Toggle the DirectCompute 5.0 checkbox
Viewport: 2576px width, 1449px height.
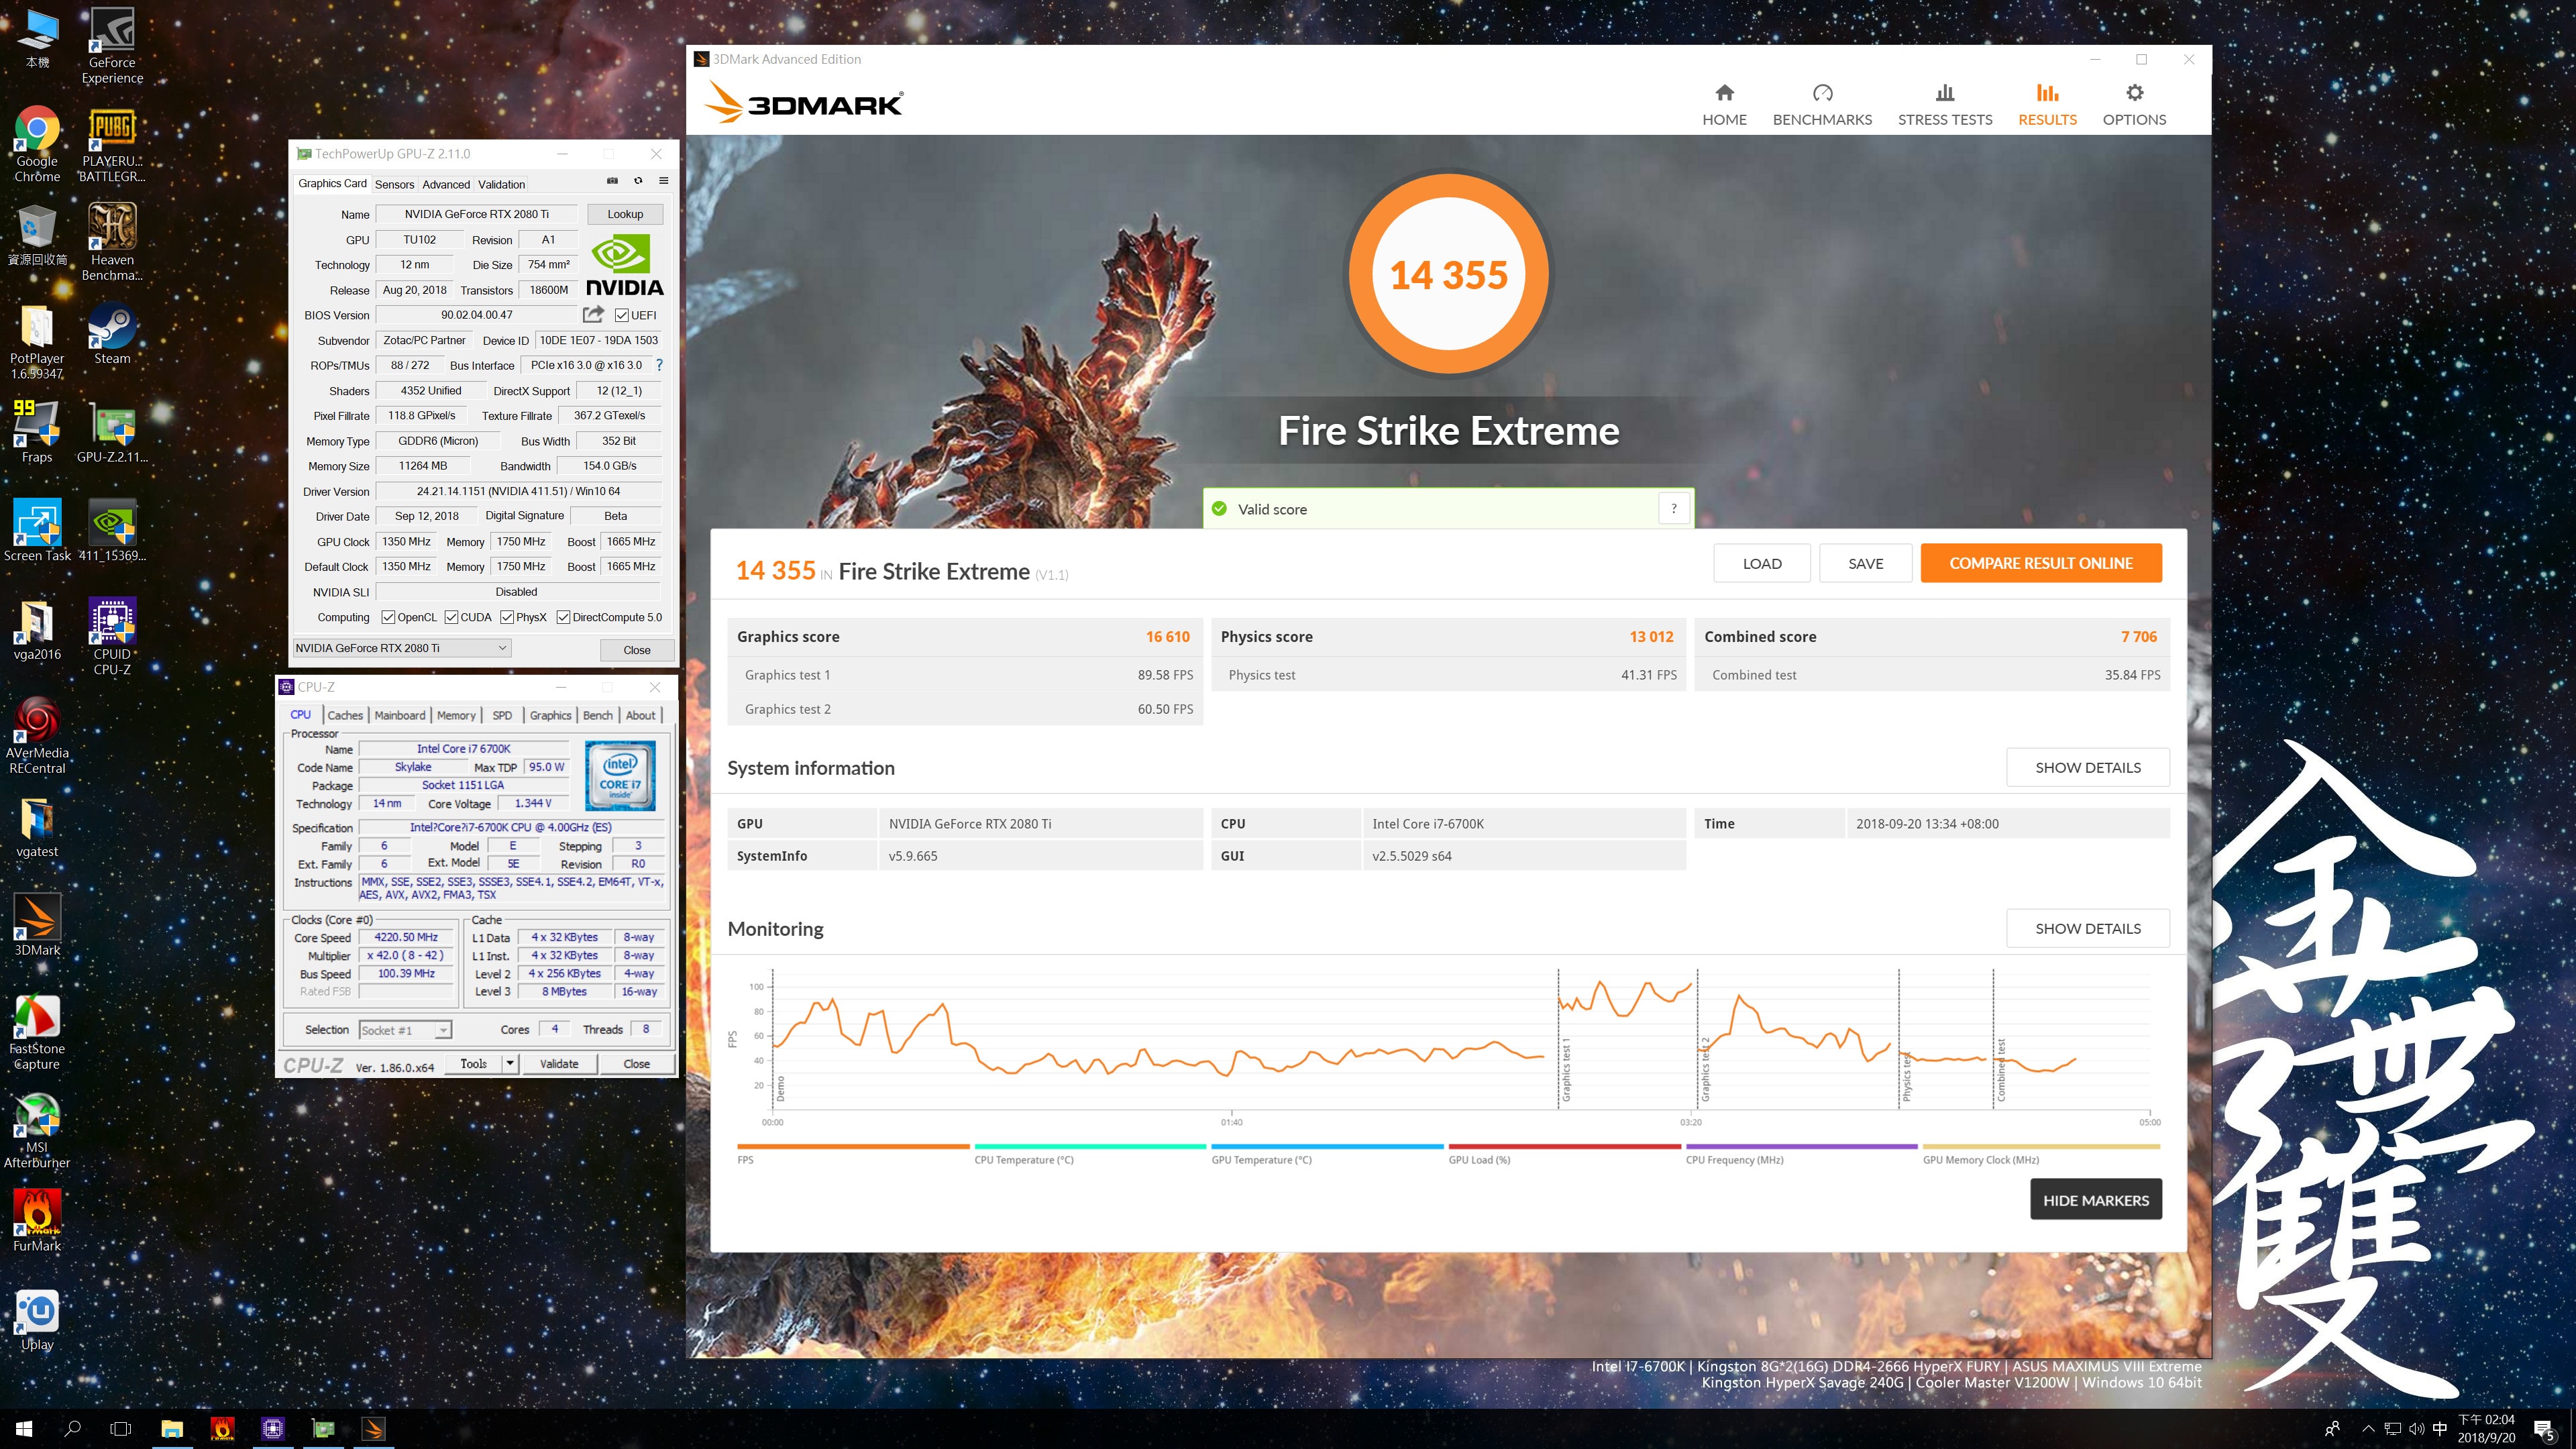pyautogui.click(x=563, y=617)
